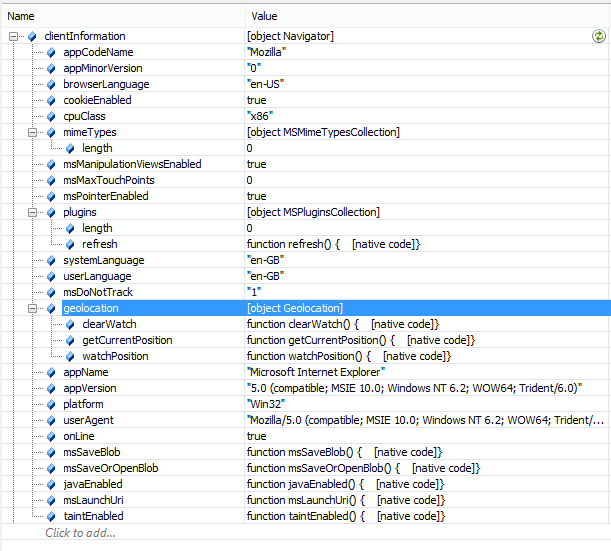The height and width of the screenshot is (551, 611).
Task: Click the diamond icon next to msManipulationViewsEnabled
Action: click(51, 164)
